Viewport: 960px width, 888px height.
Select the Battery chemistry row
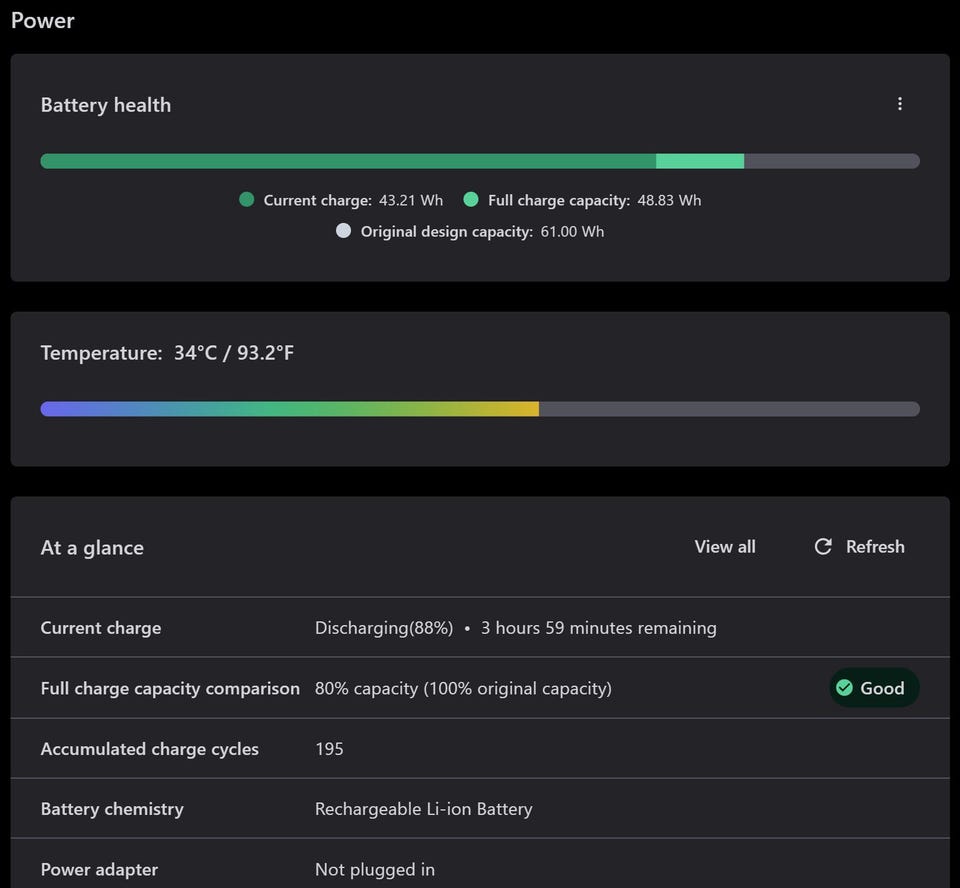click(x=480, y=809)
